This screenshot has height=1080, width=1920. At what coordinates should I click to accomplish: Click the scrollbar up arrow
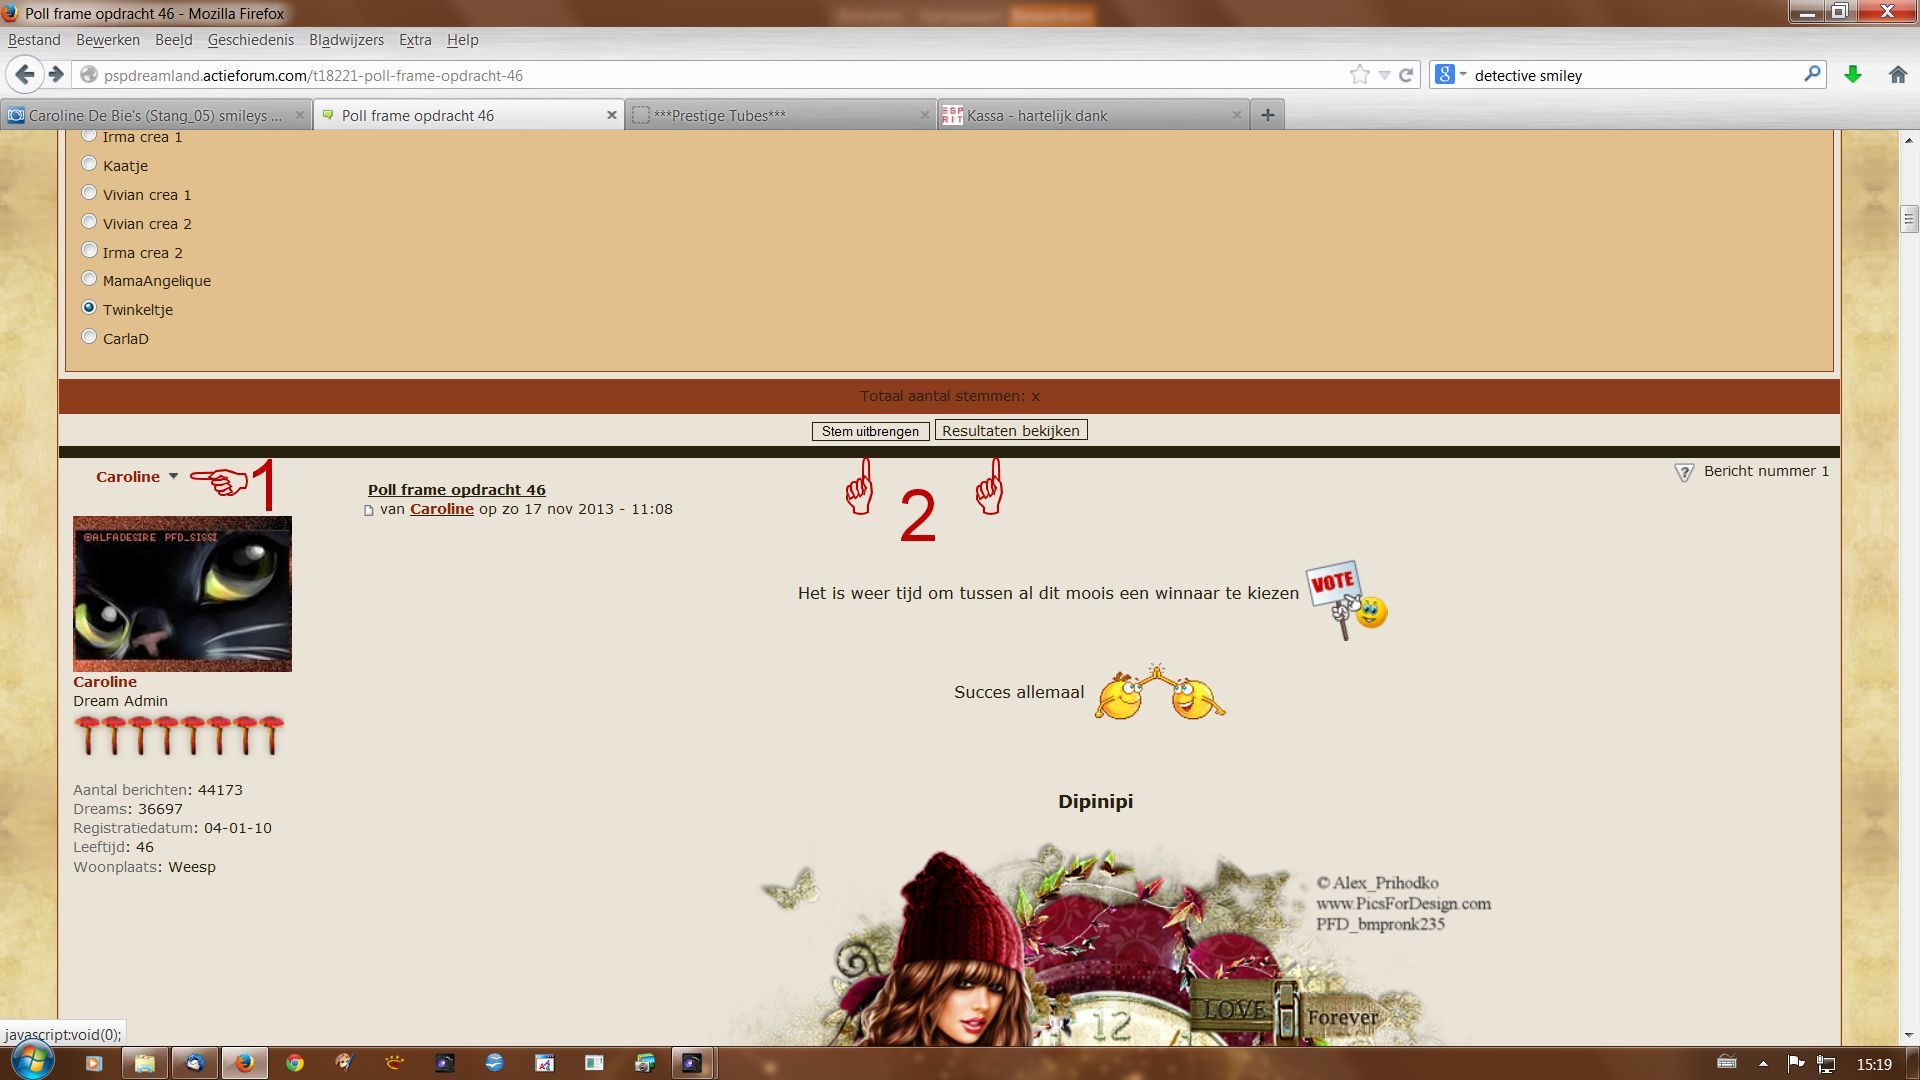click(x=1909, y=141)
